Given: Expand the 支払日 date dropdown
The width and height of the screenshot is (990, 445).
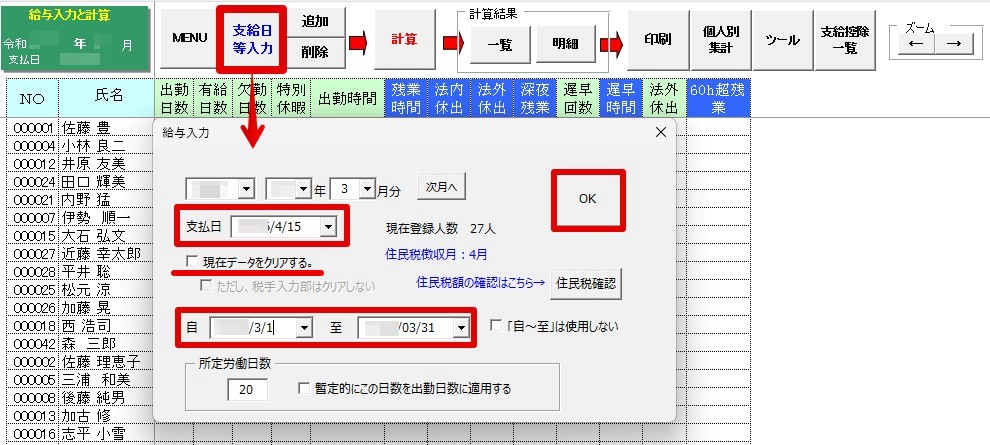Looking at the screenshot, I should [x=328, y=227].
